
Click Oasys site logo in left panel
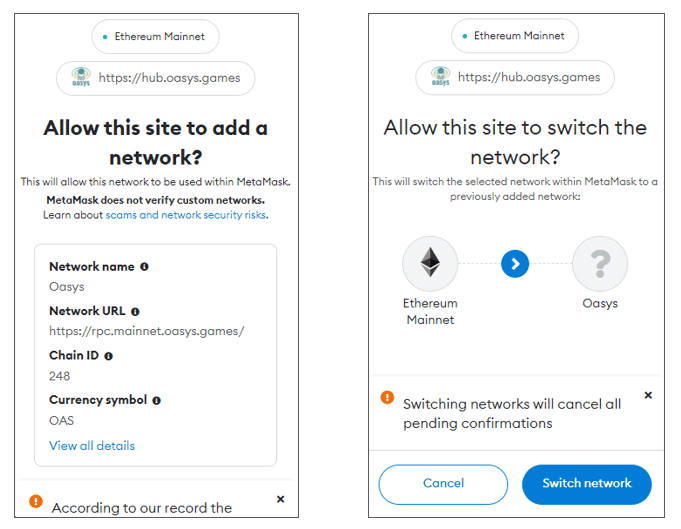click(x=80, y=77)
